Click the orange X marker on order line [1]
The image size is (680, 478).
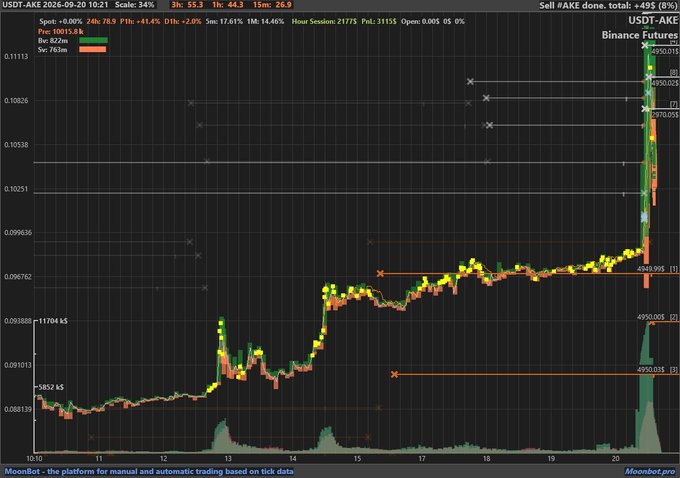coord(380,274)
